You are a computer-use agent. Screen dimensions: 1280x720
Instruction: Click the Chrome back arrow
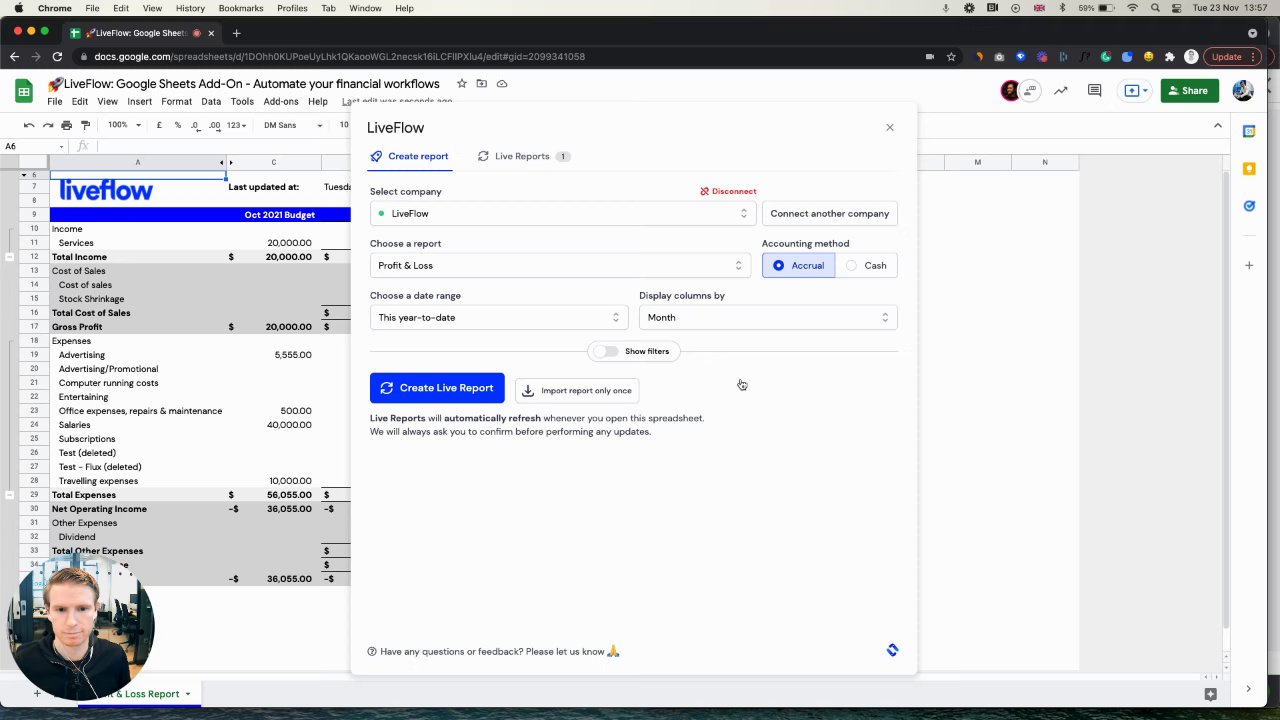point(14,57)
